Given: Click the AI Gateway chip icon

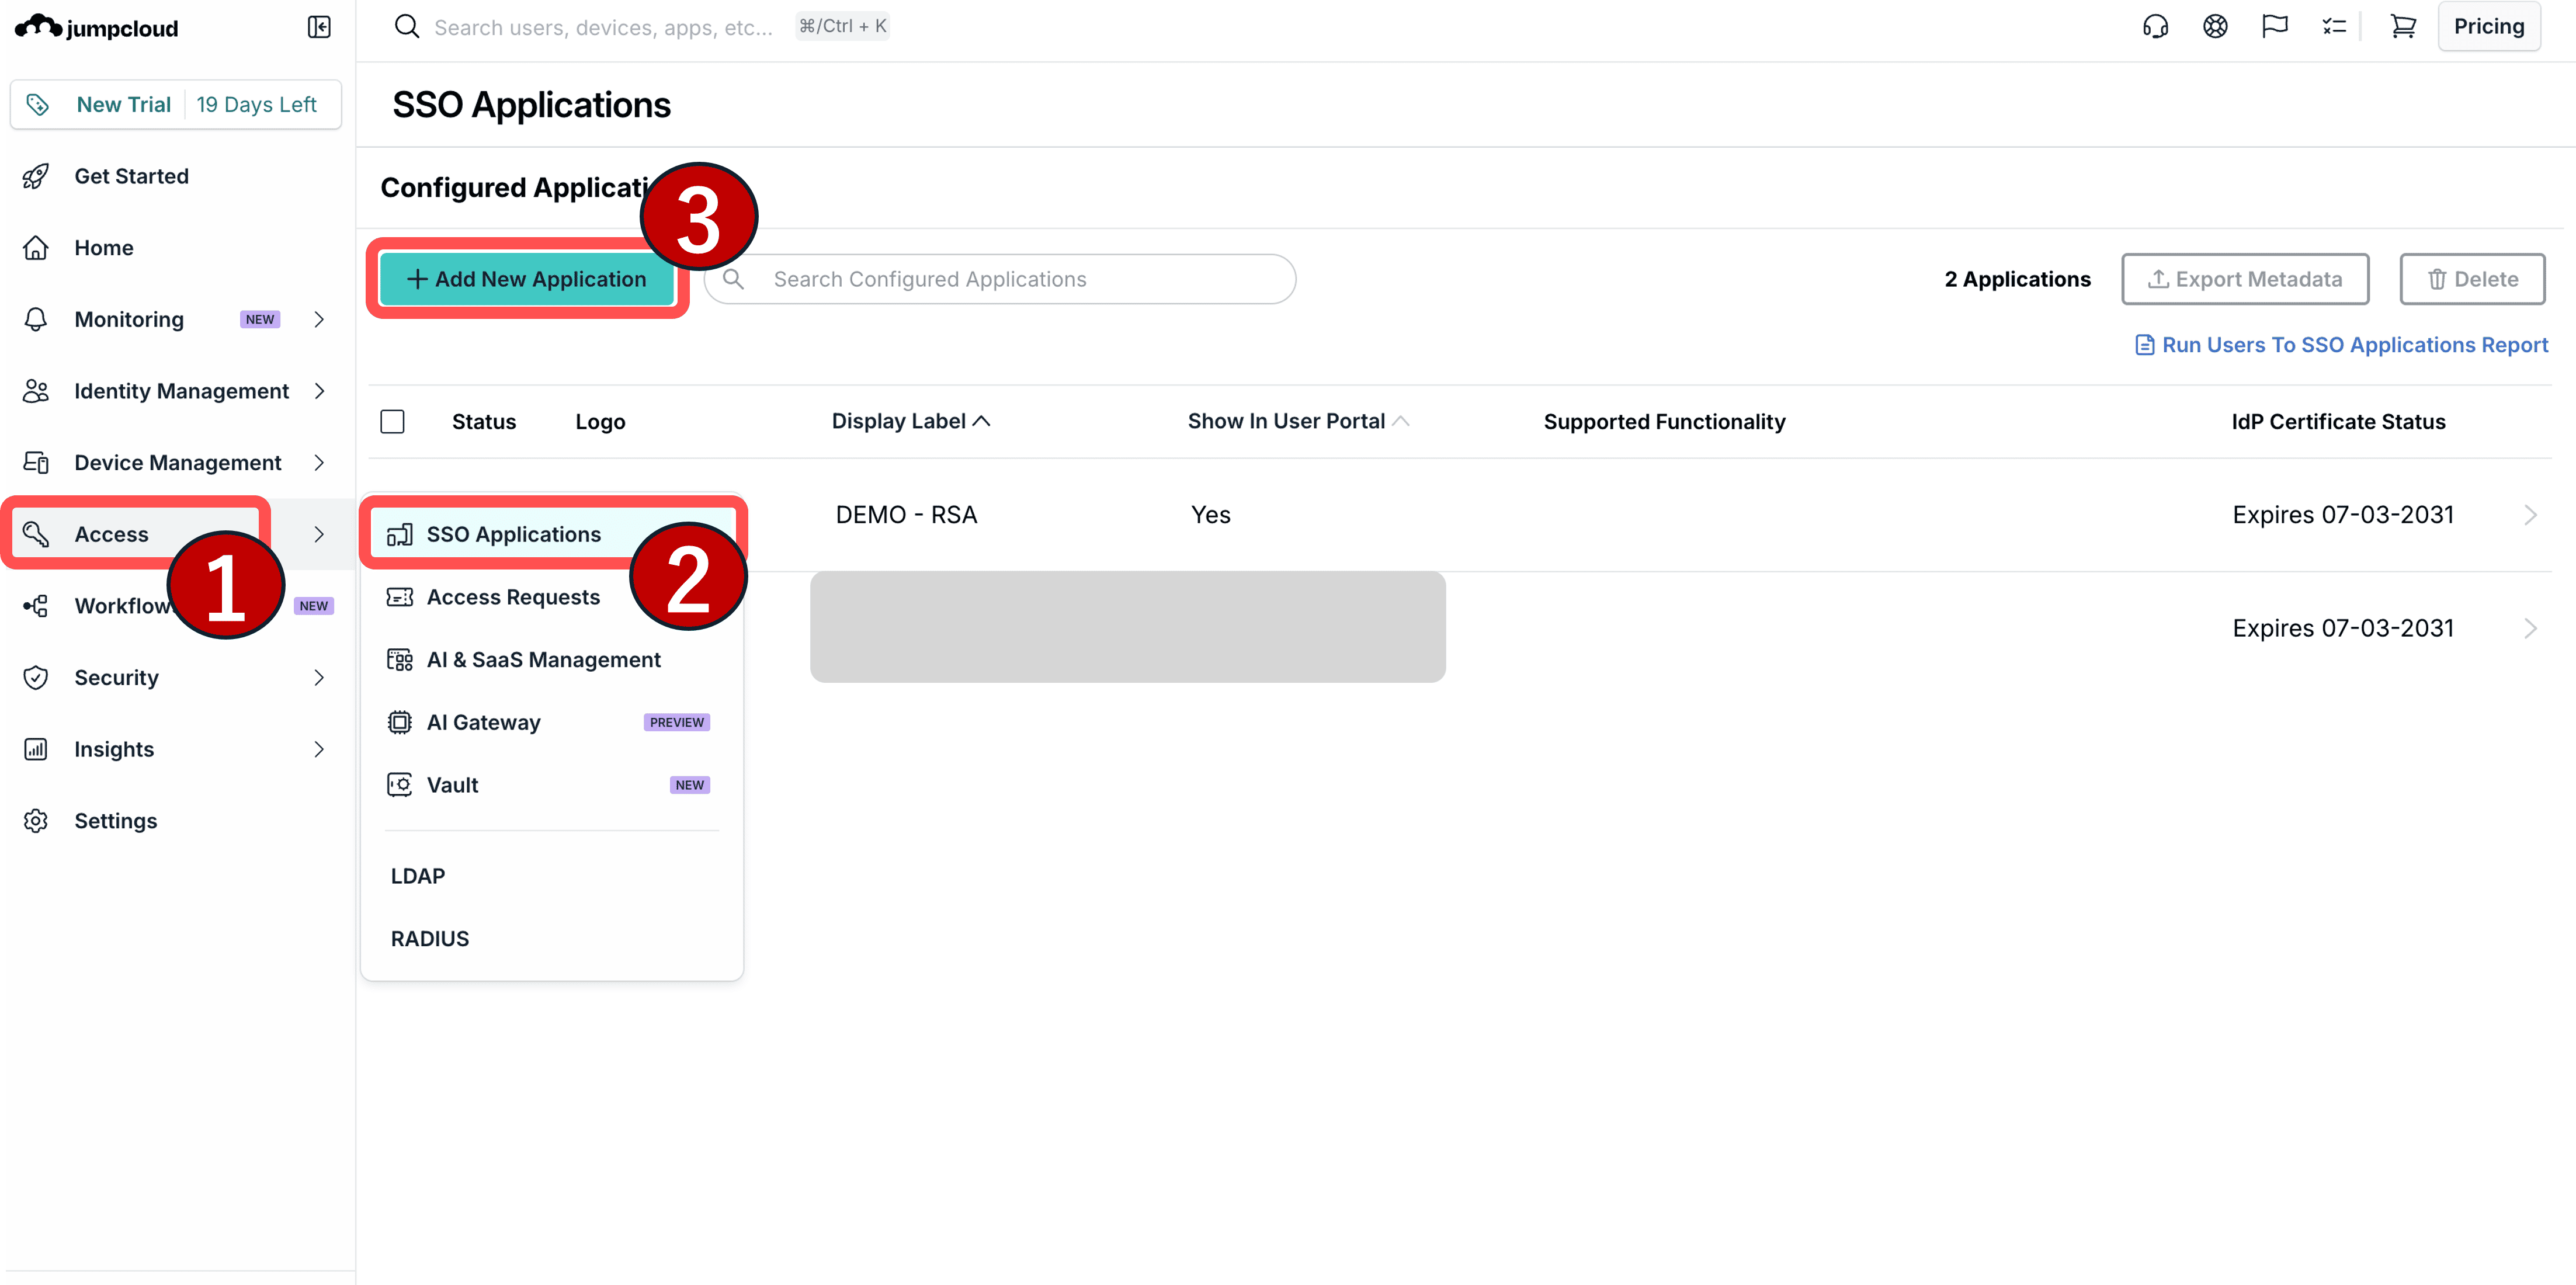Looking at the screenshot, I should 400,722.
